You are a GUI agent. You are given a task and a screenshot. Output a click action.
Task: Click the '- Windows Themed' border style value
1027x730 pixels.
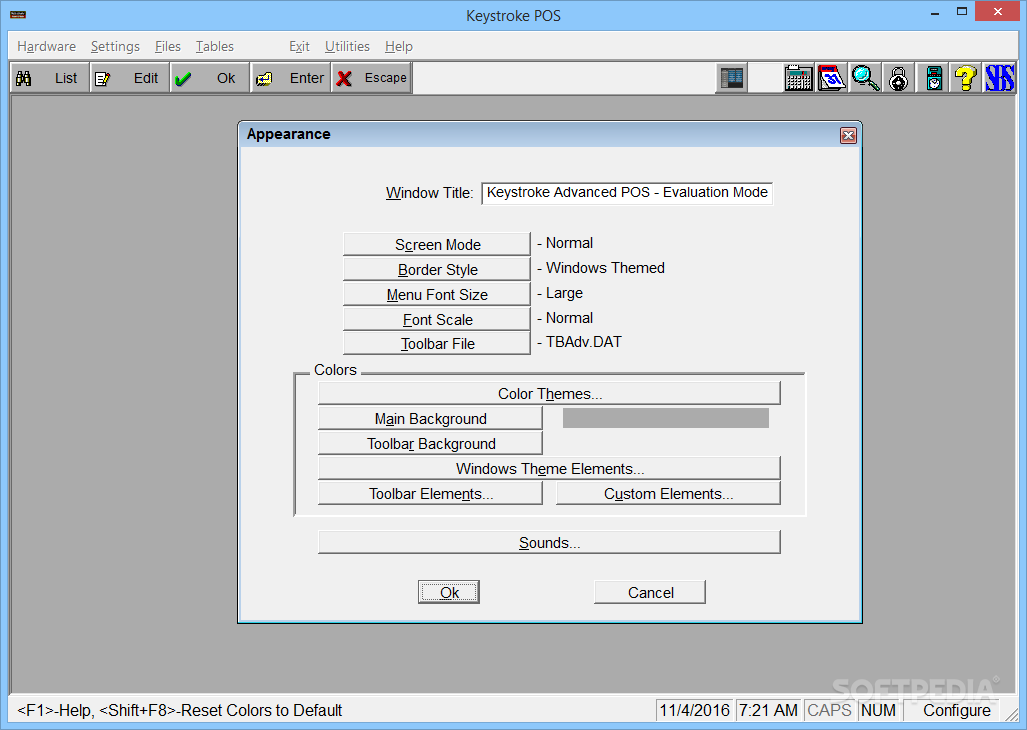(x=601, y=268)
